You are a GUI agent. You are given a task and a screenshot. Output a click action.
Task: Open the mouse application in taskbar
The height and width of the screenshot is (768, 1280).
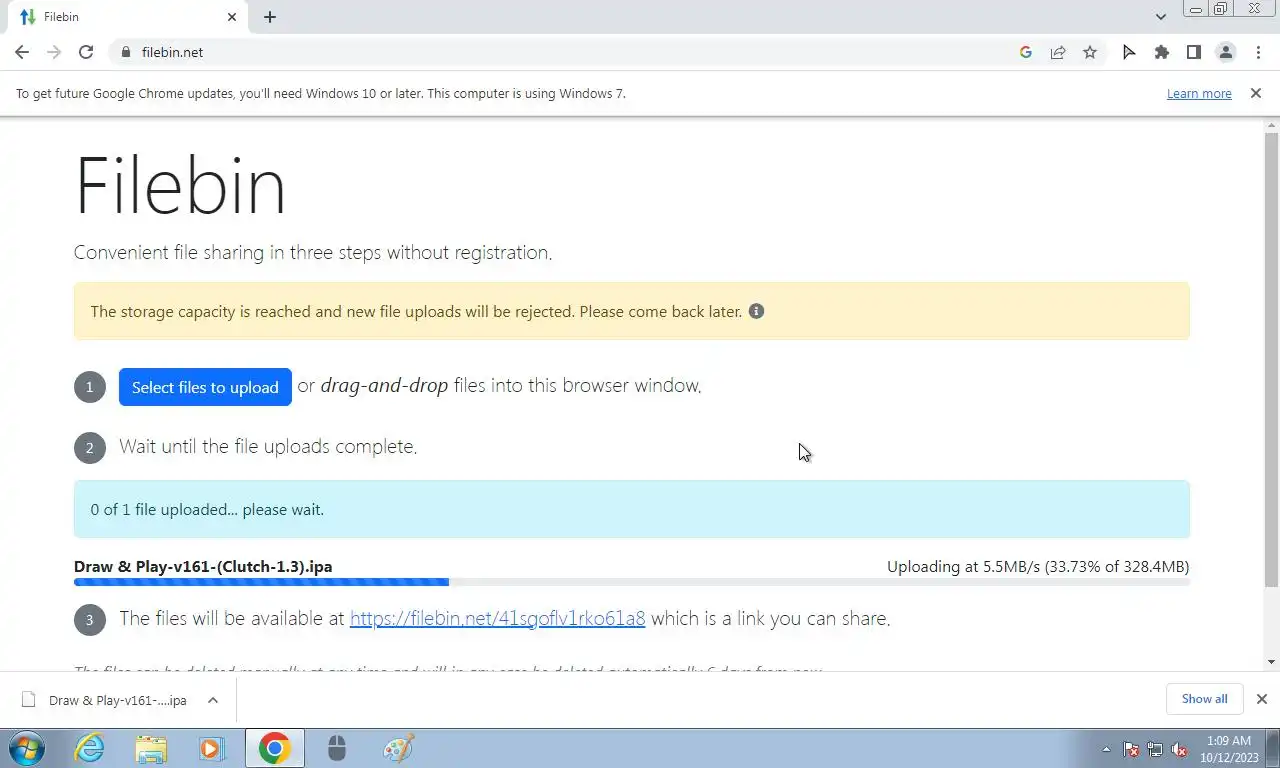point(336,748)
